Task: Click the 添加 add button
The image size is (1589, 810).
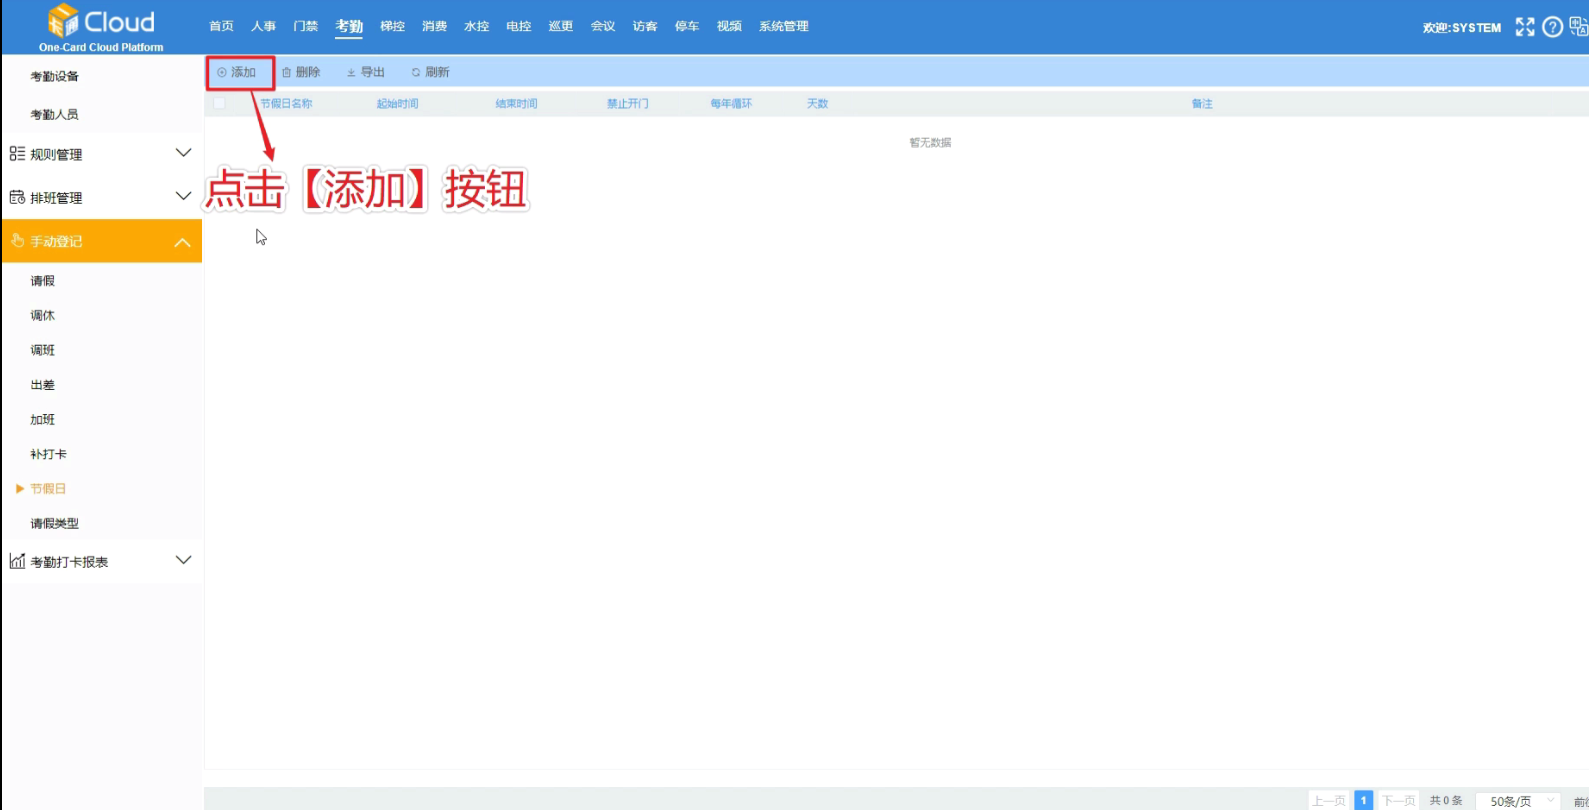Action: click(x=237, y=72)
